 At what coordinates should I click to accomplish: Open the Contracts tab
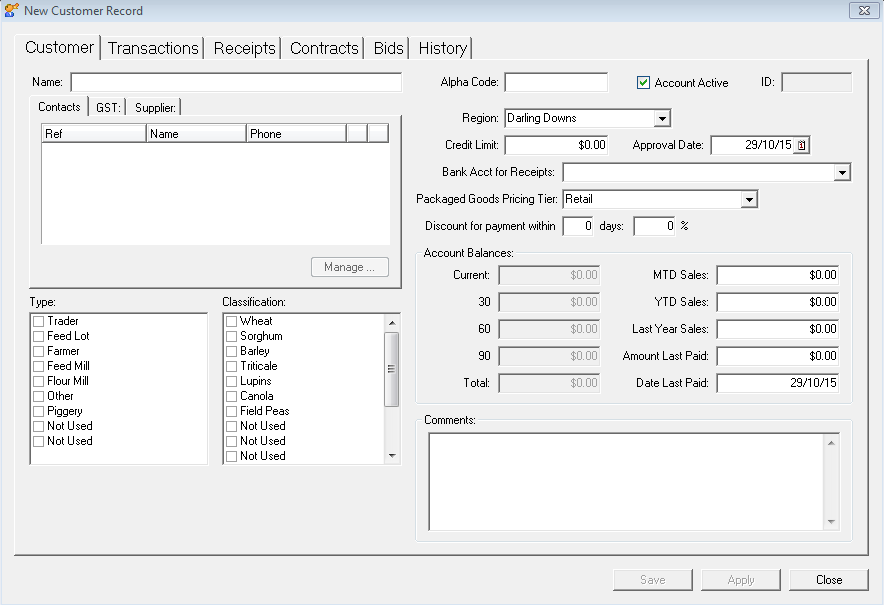324,48
